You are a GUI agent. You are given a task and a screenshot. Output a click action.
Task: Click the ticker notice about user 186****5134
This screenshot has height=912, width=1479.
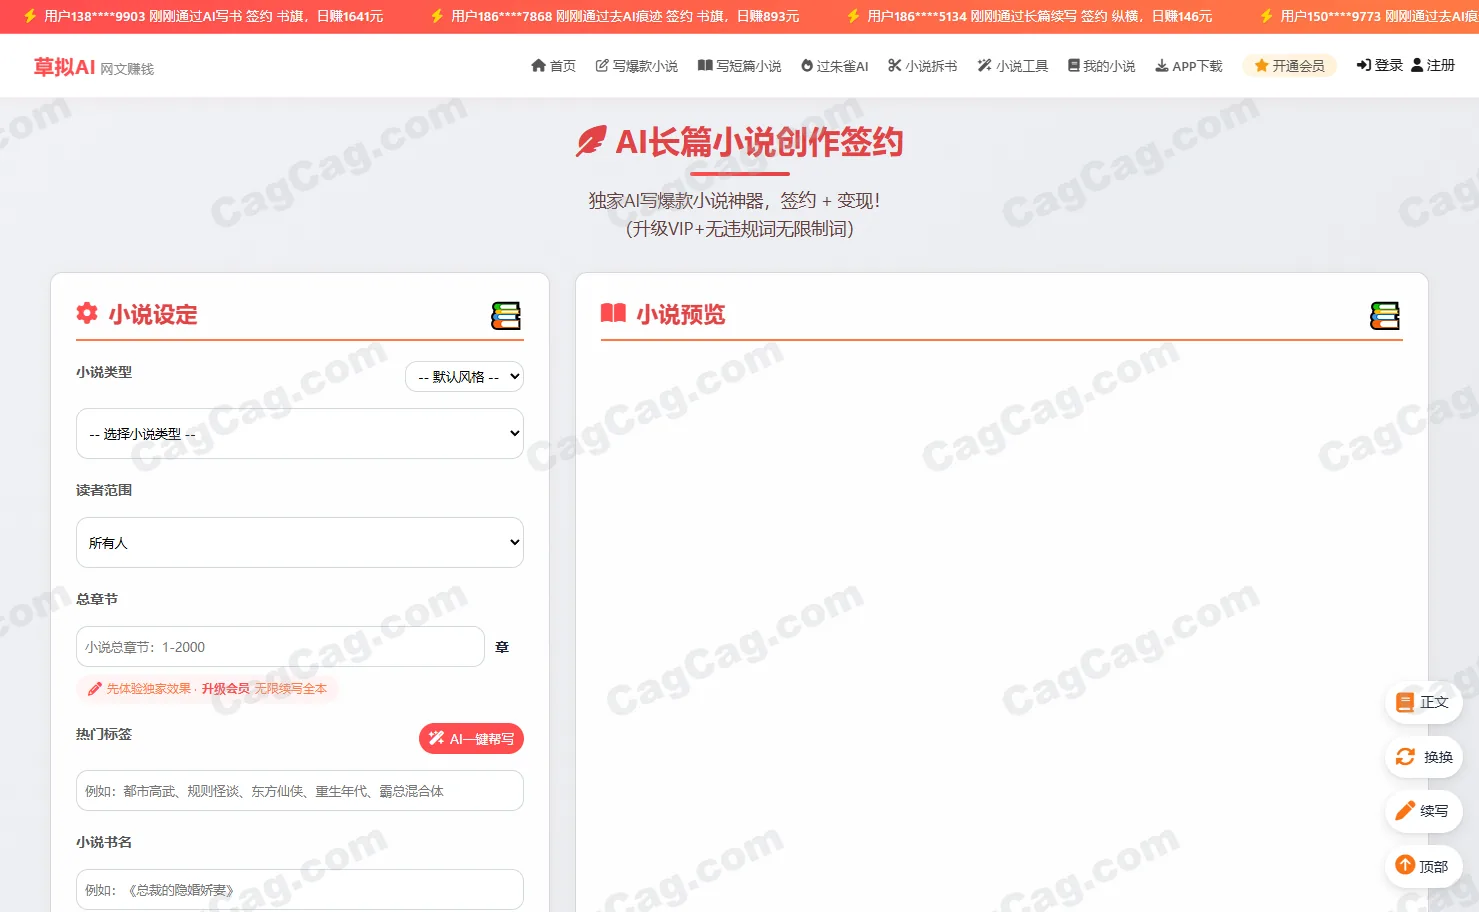(1031, 16)
